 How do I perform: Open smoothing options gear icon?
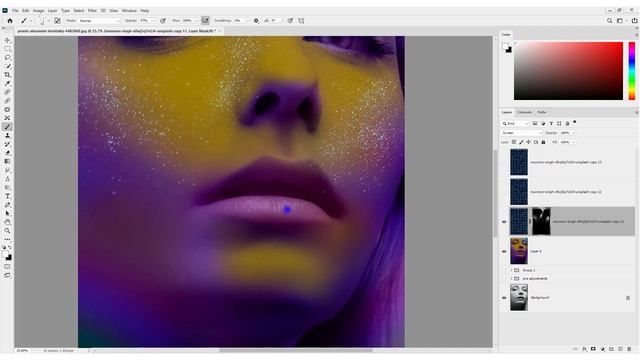pos(256,20)
